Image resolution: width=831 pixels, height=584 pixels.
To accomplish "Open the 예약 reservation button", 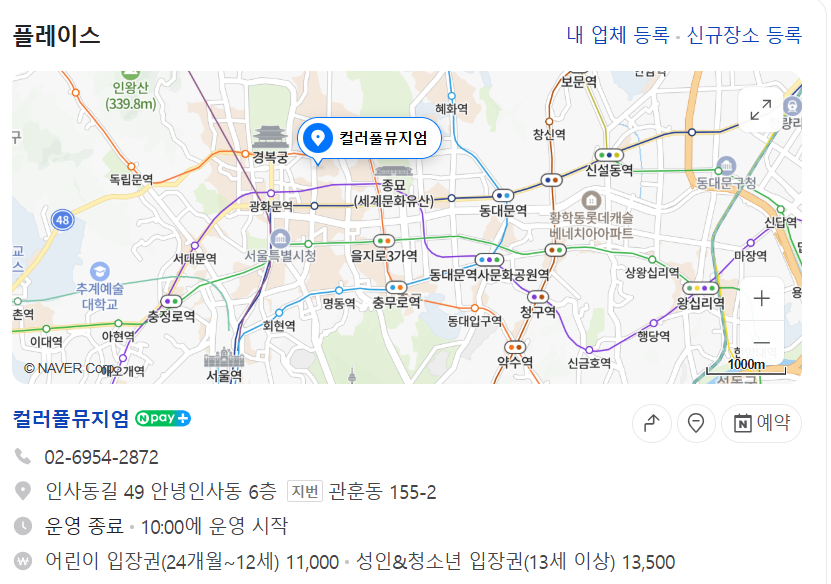I will [762, 423].
